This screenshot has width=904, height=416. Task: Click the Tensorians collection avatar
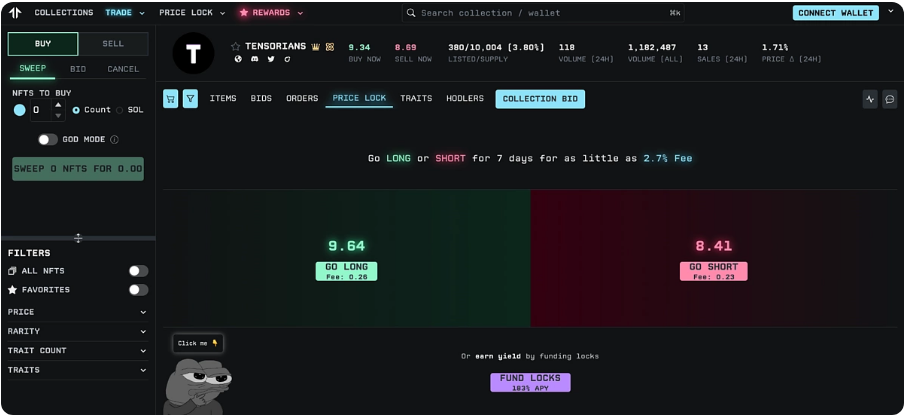pos(193,53)
